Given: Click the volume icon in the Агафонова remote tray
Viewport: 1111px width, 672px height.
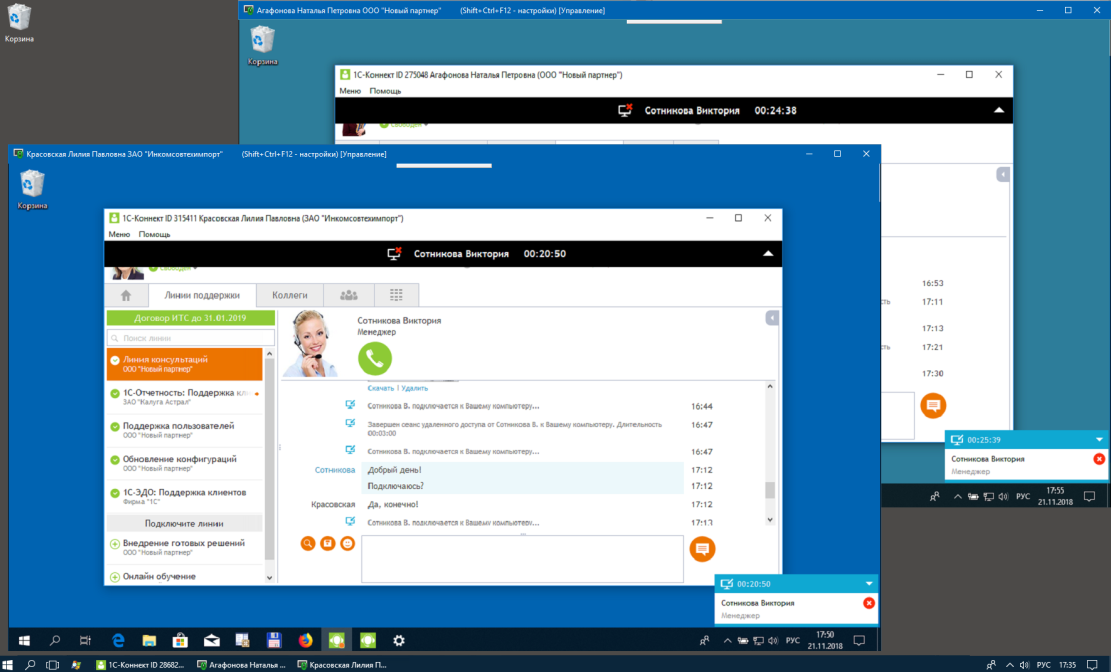Looking at the screenshot, I should 1003,496.
